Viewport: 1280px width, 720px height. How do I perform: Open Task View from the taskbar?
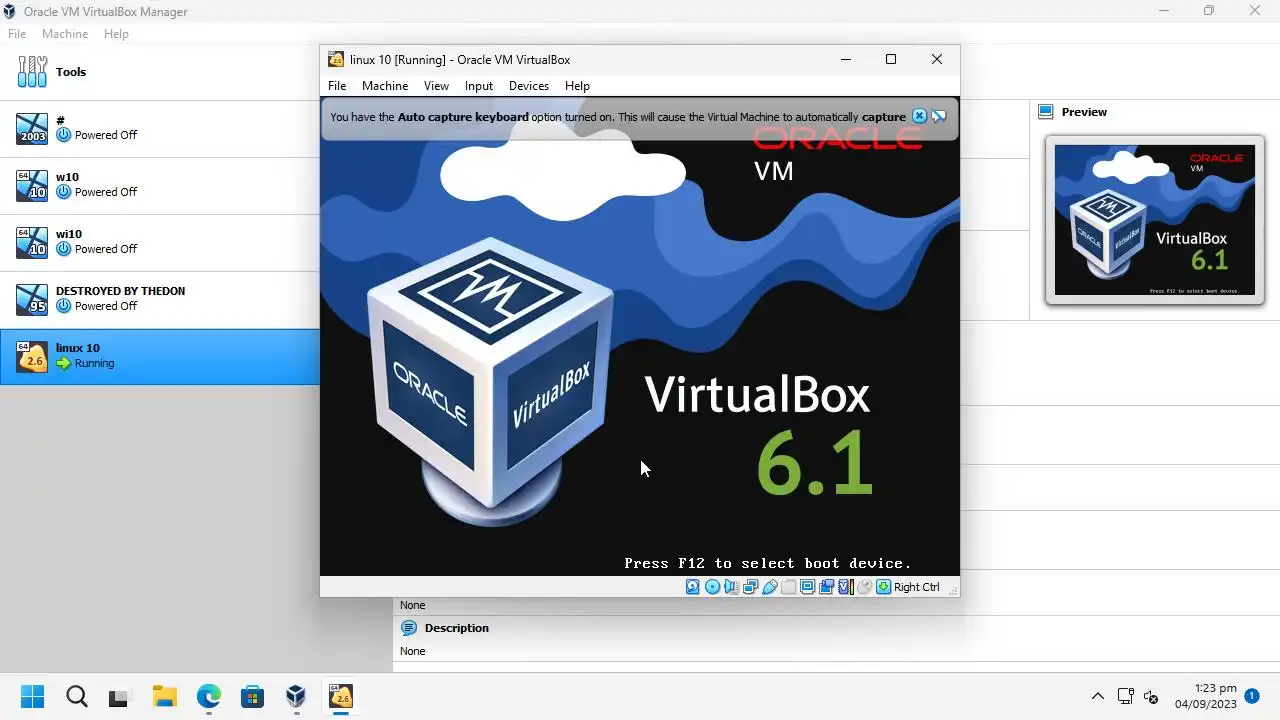[x=120, y=697]
